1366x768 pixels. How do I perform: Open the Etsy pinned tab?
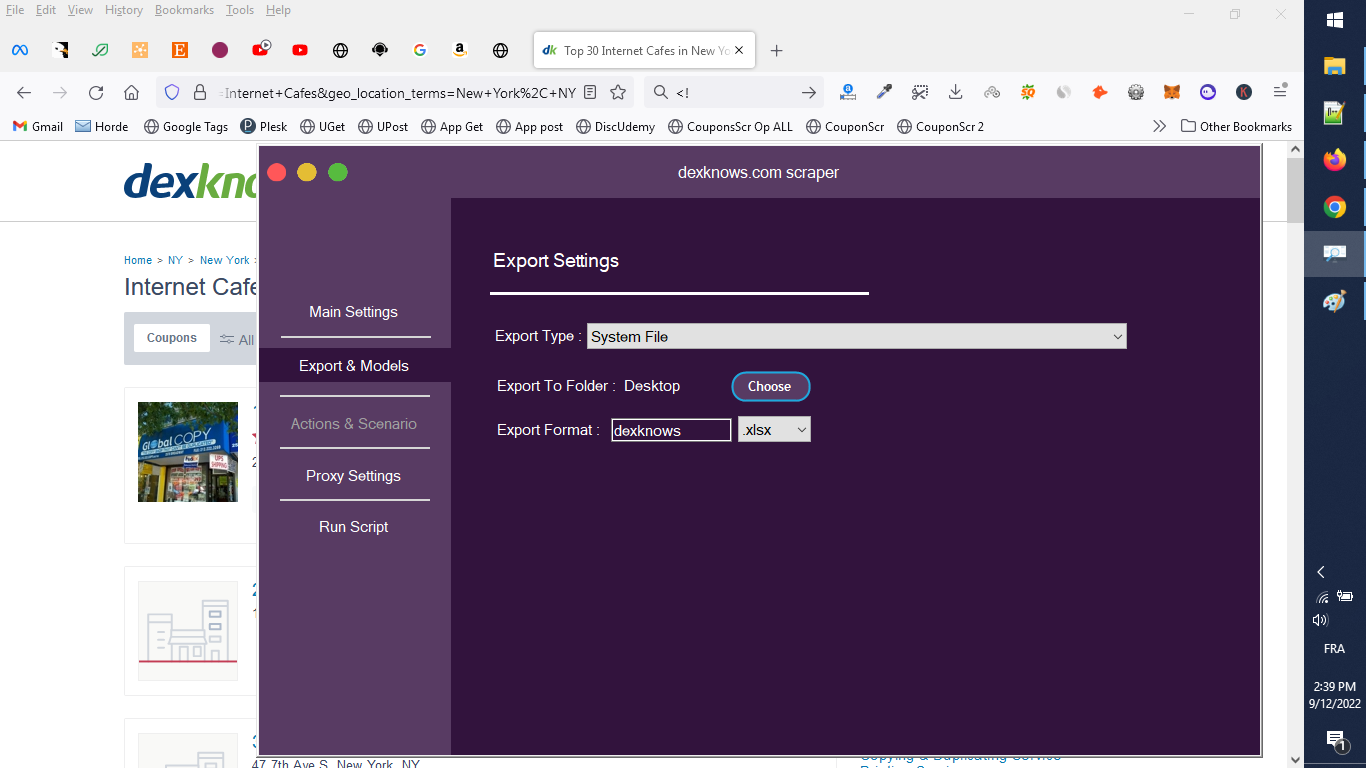180,50
